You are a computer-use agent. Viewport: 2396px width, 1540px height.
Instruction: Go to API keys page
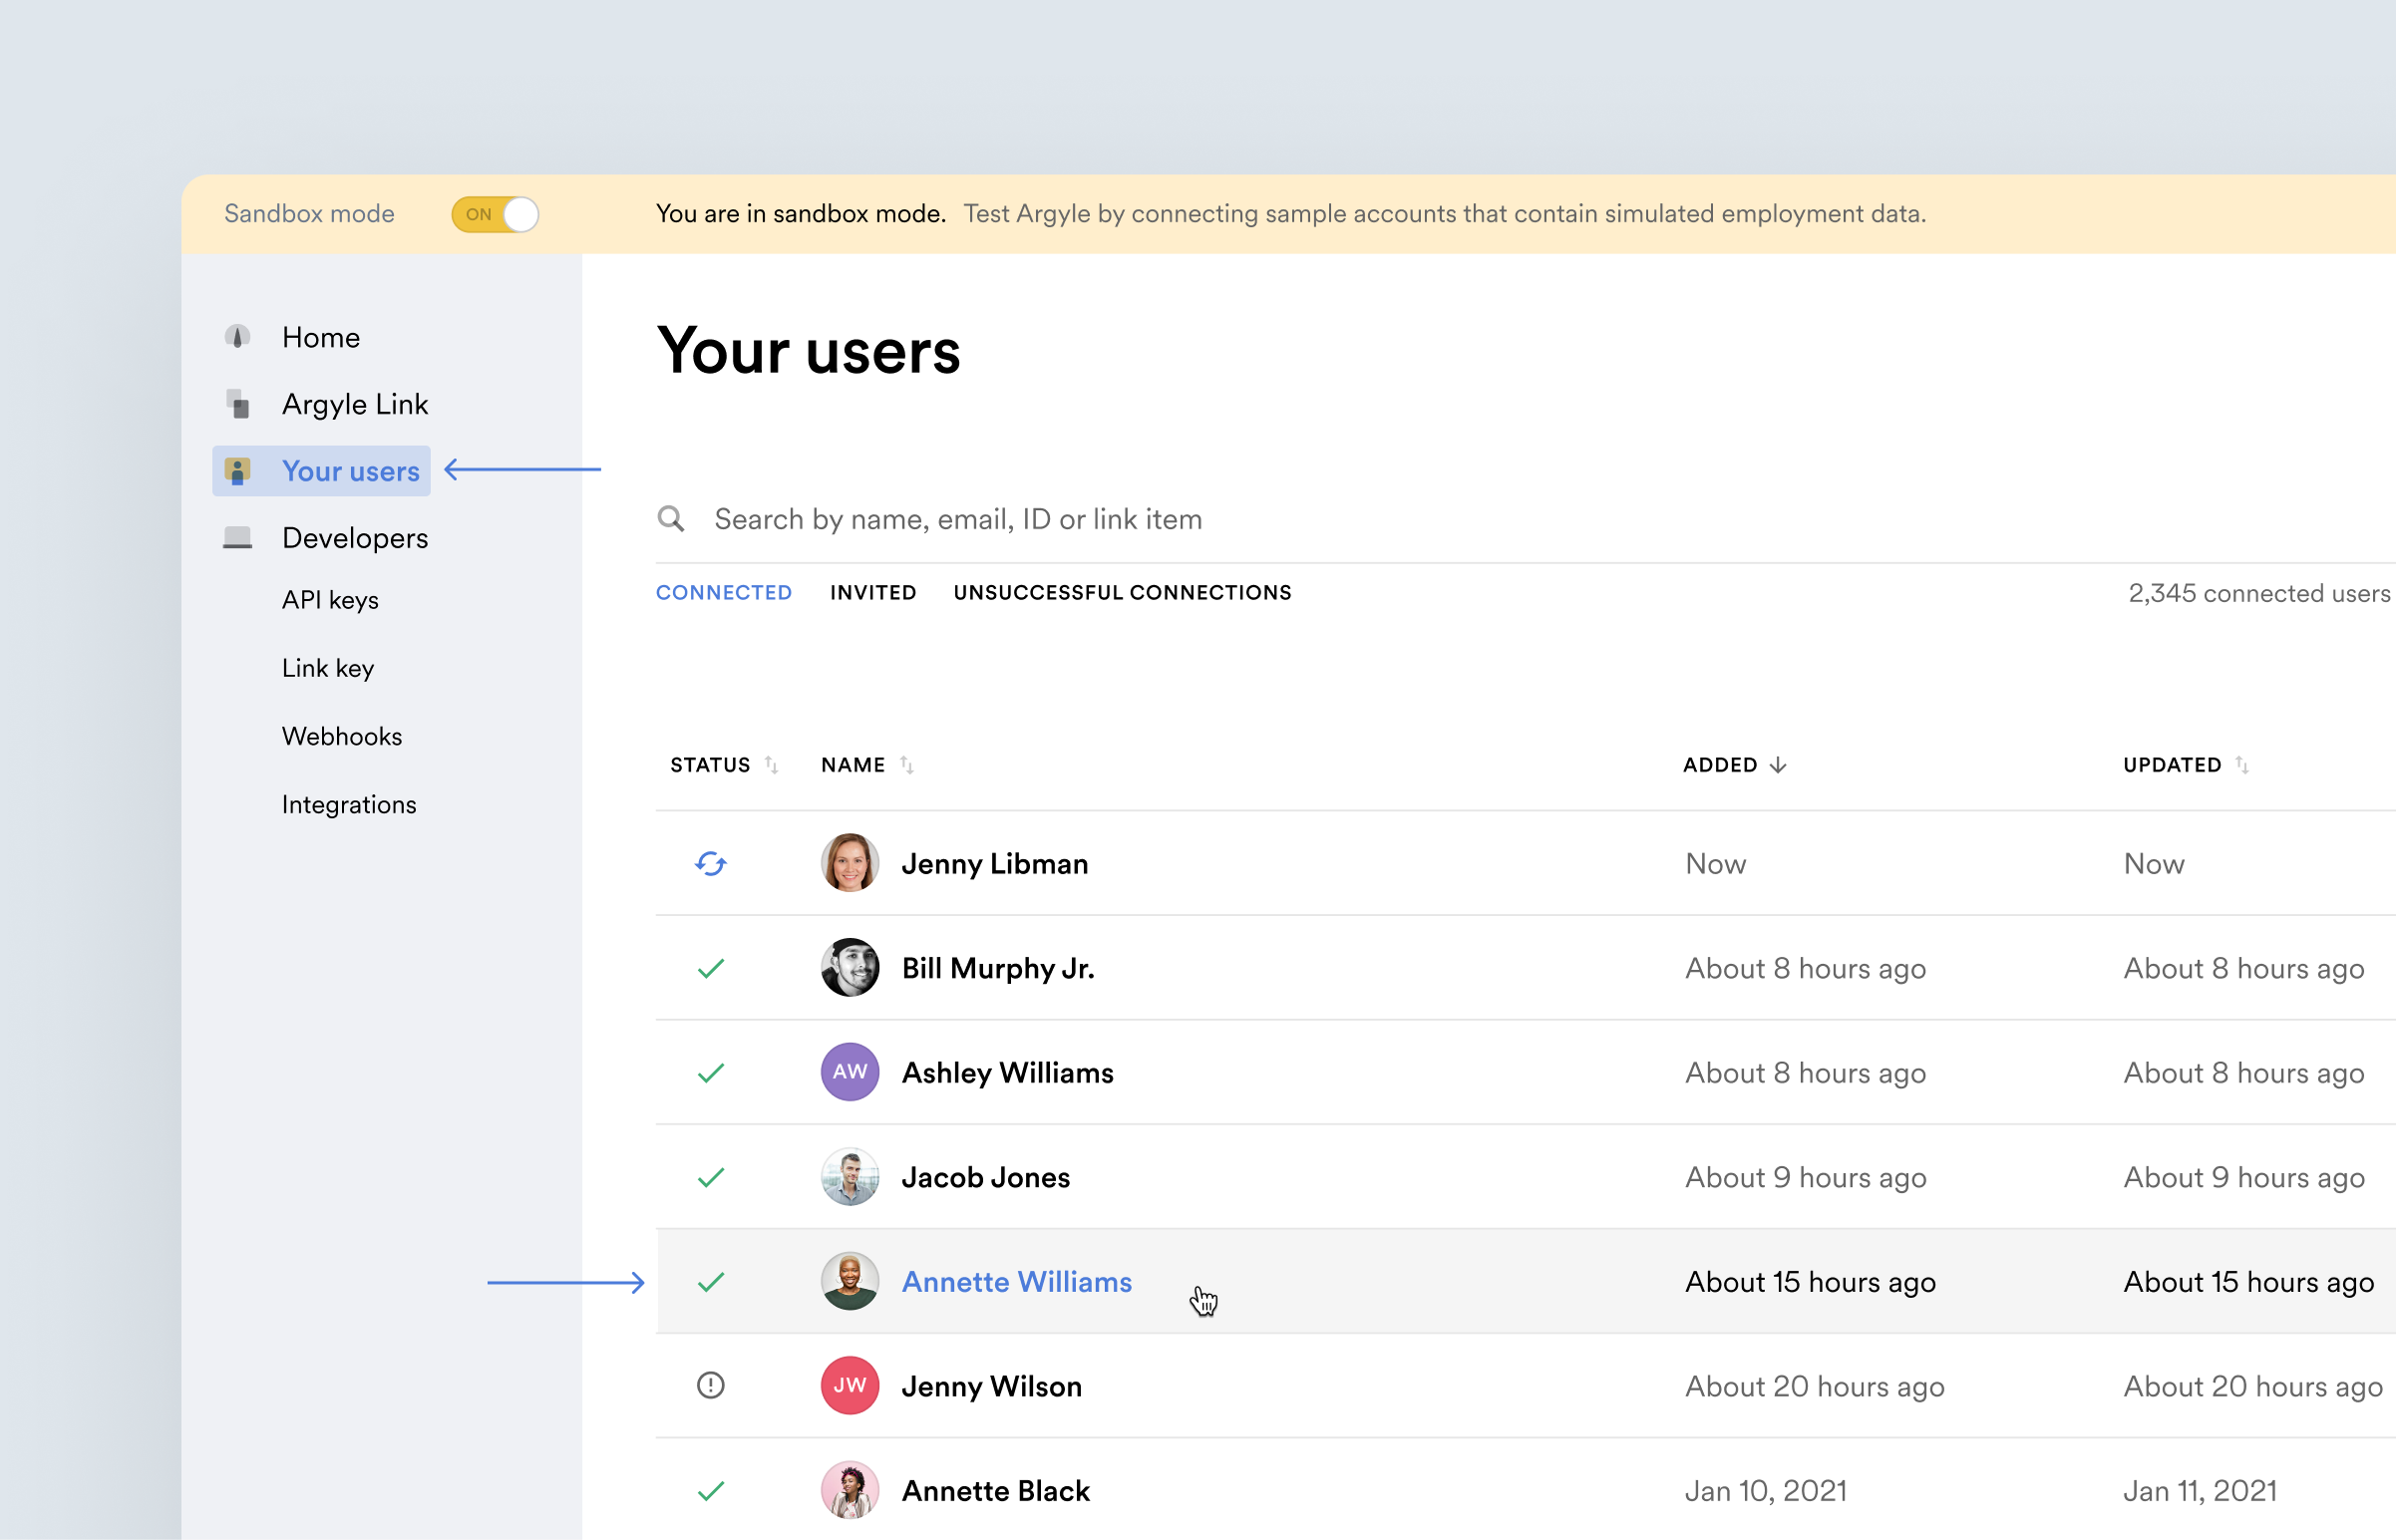click(330, 600)
